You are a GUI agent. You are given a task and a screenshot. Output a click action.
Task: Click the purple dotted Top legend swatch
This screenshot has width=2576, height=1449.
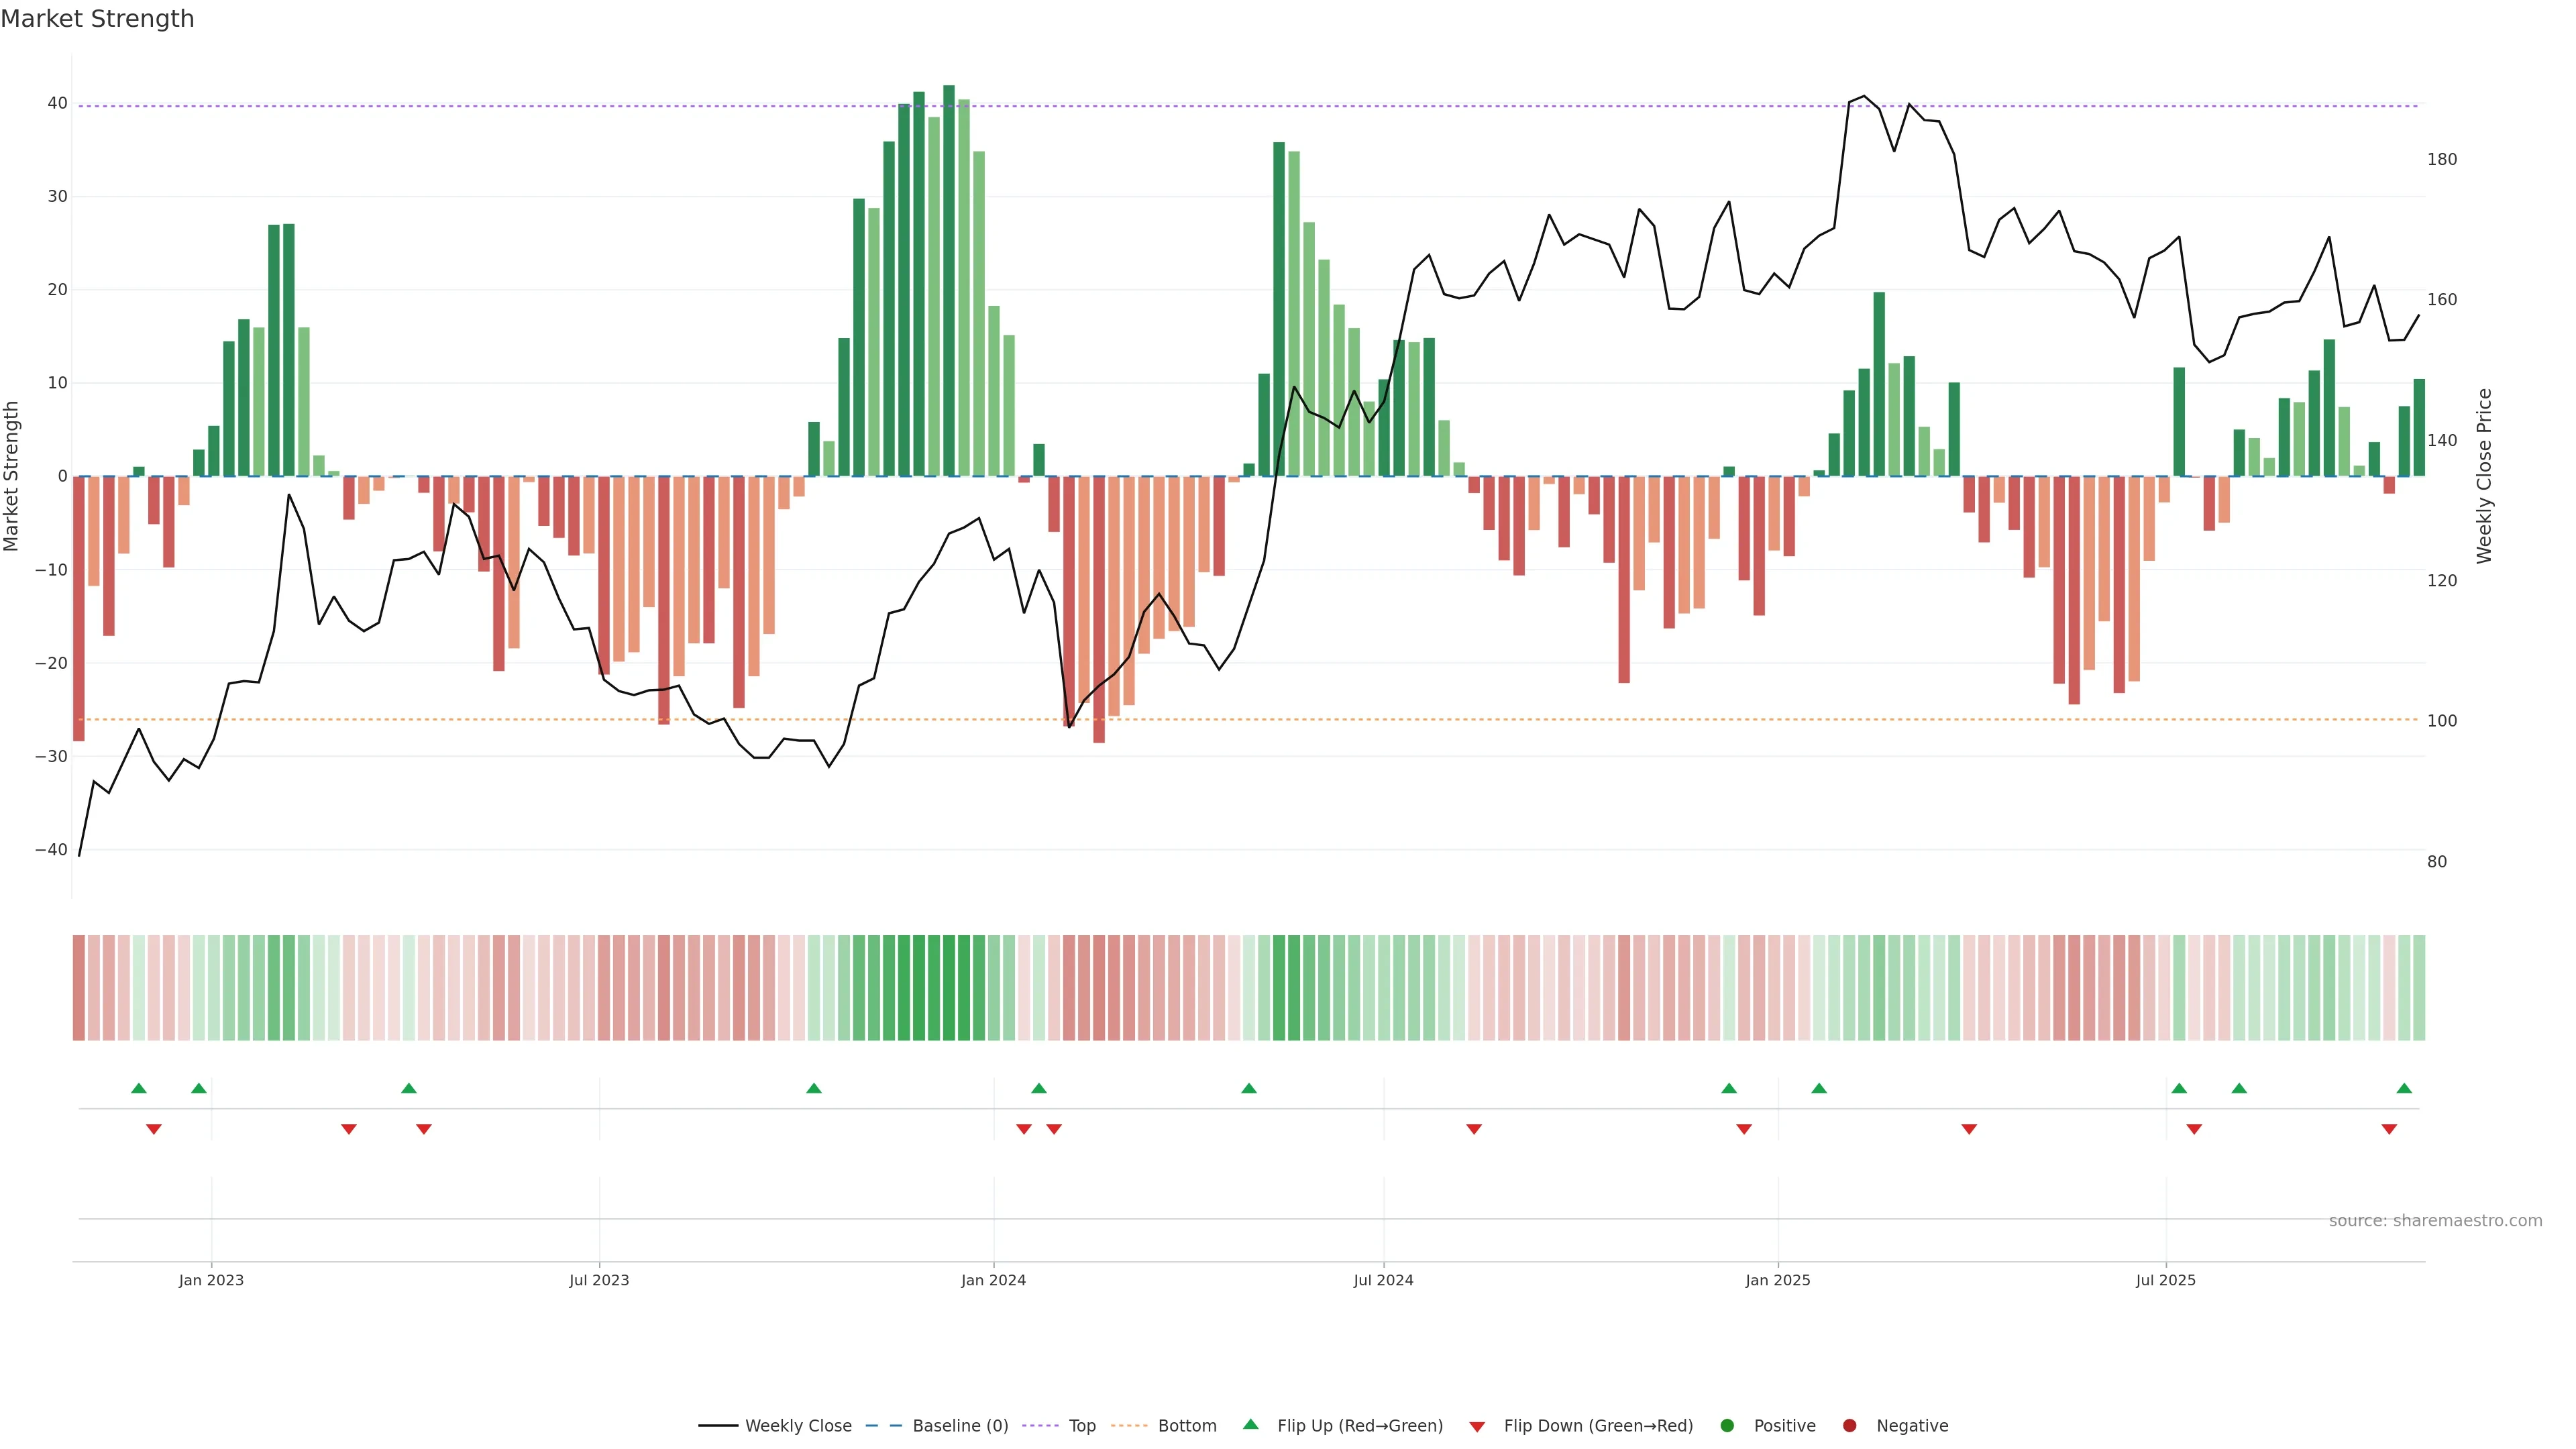tap(1041, 1425)
